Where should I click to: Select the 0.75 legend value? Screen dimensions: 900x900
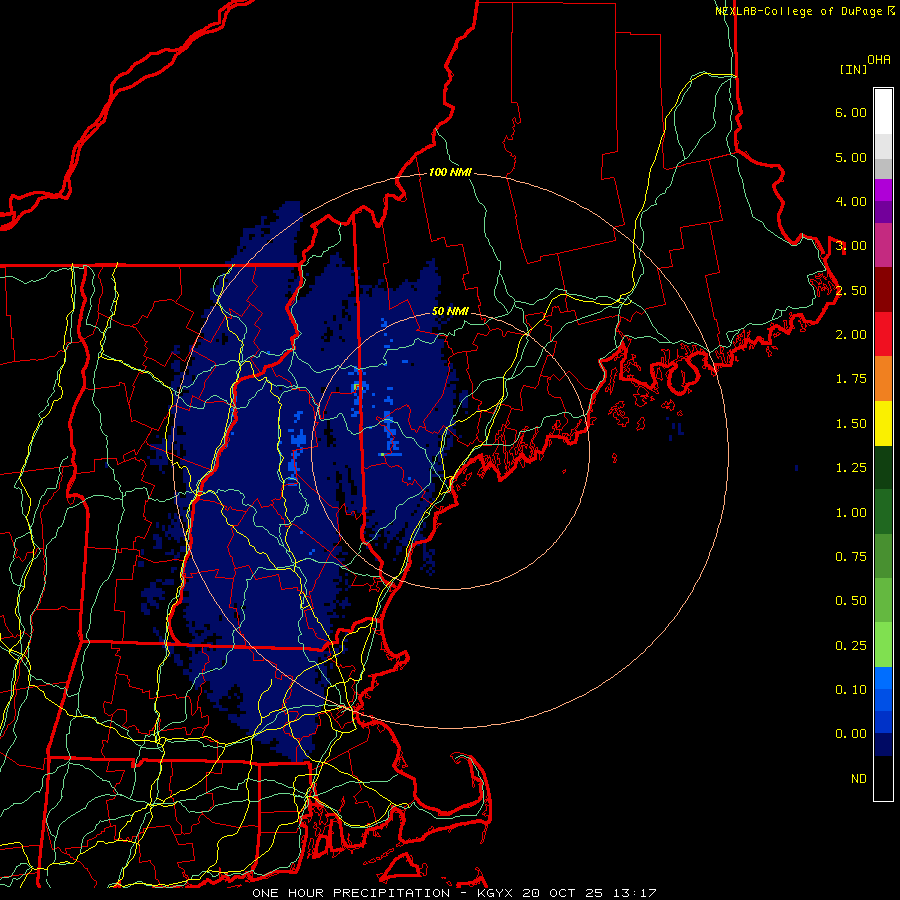tap(851, 557)
